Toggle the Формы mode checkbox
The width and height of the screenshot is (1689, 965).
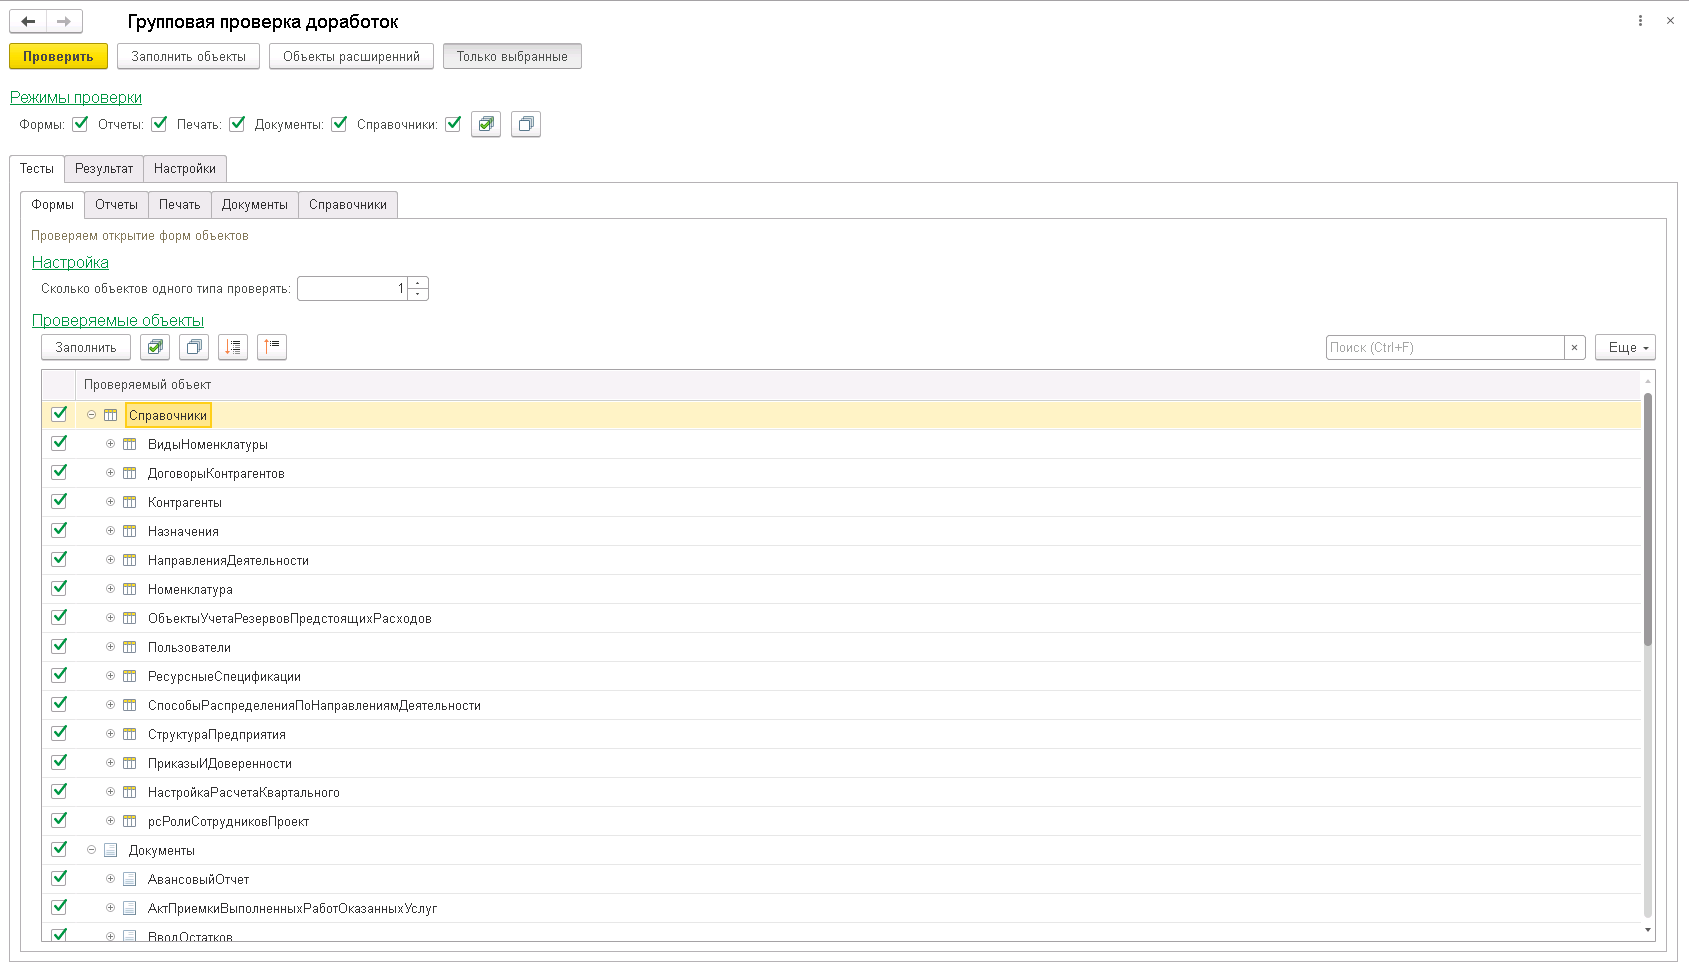tap(80, 124)
